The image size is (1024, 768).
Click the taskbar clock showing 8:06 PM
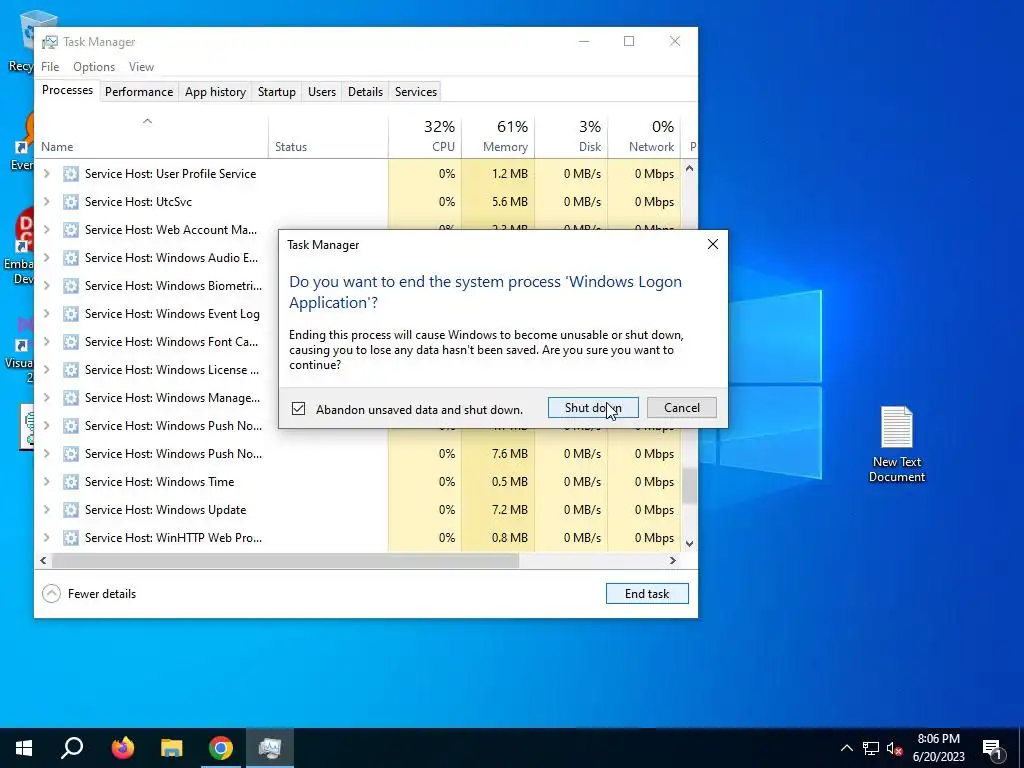(938, 748)
